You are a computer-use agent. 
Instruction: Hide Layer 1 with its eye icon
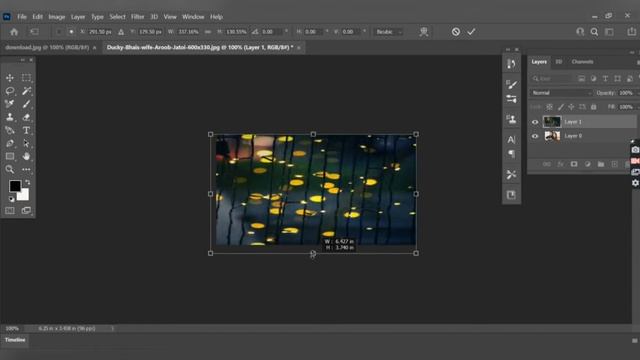coord(535,122)
